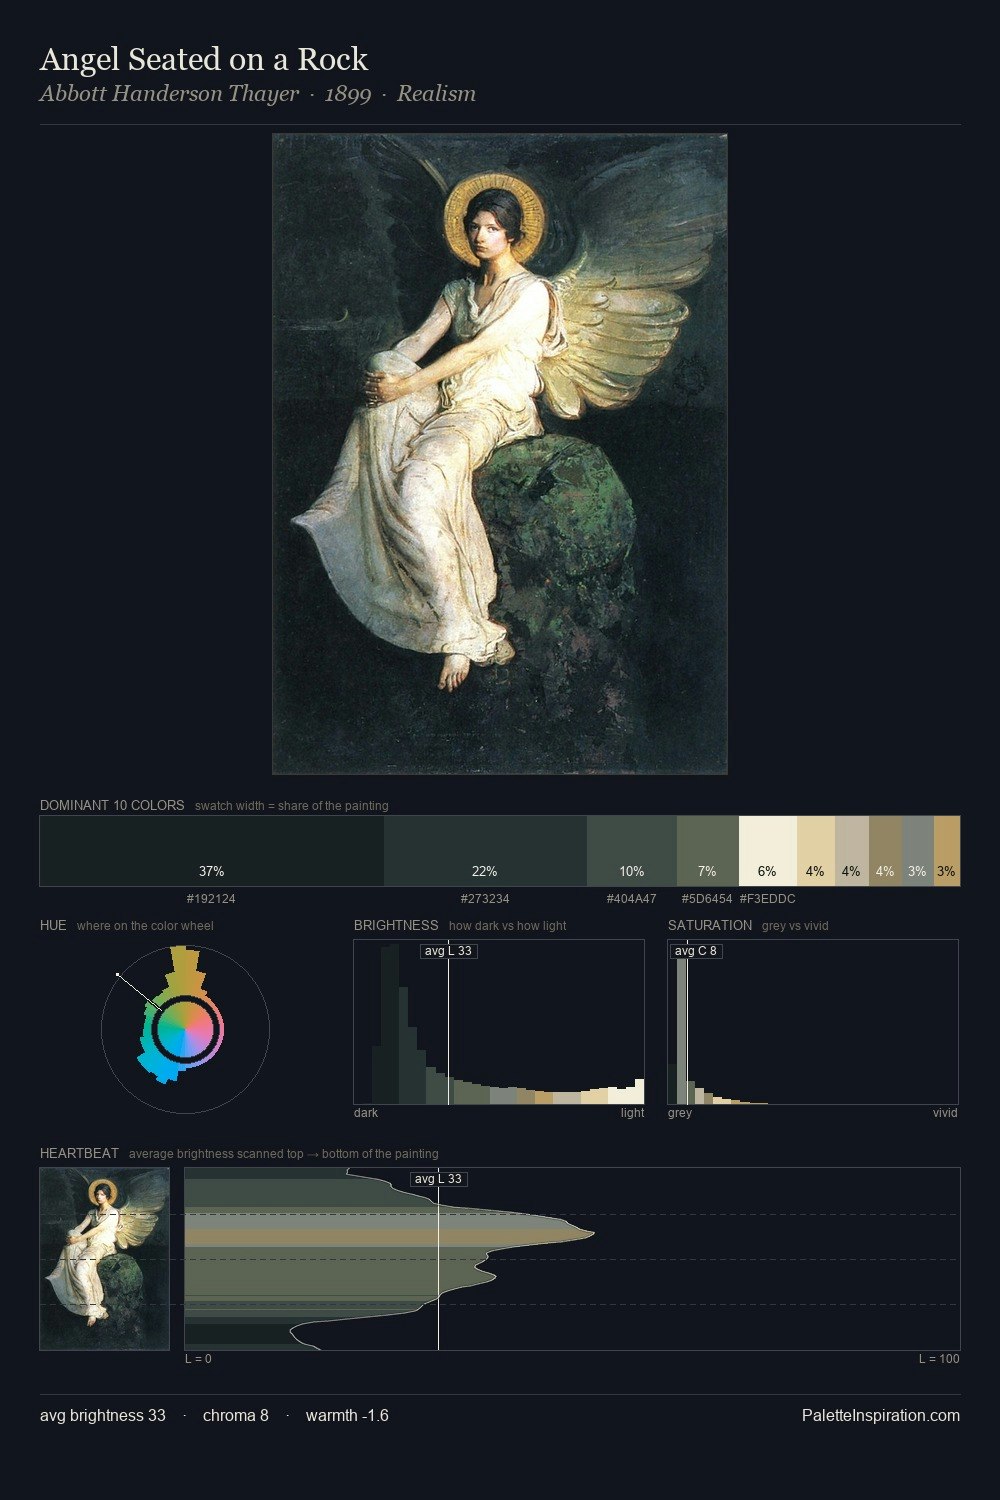Image resolution: width=1000 pixels, height=1500 pixels.
Task: Click the hex code '#F3EDDC' label
Action: [x=768, y=899]
